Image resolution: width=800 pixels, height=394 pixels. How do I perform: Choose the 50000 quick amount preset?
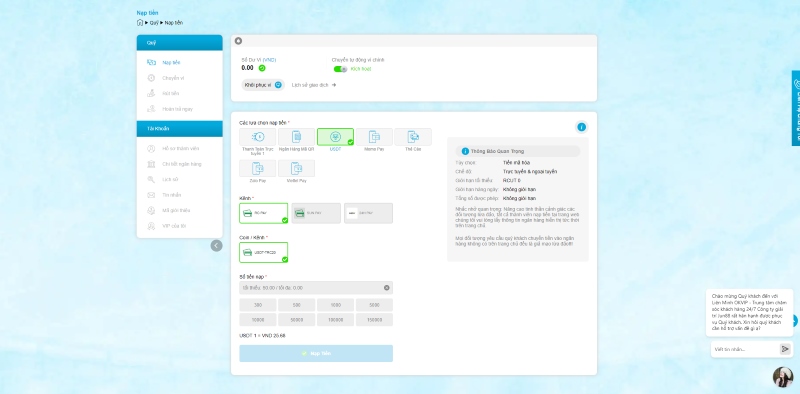pyautogui.click(x=296, y=320)
